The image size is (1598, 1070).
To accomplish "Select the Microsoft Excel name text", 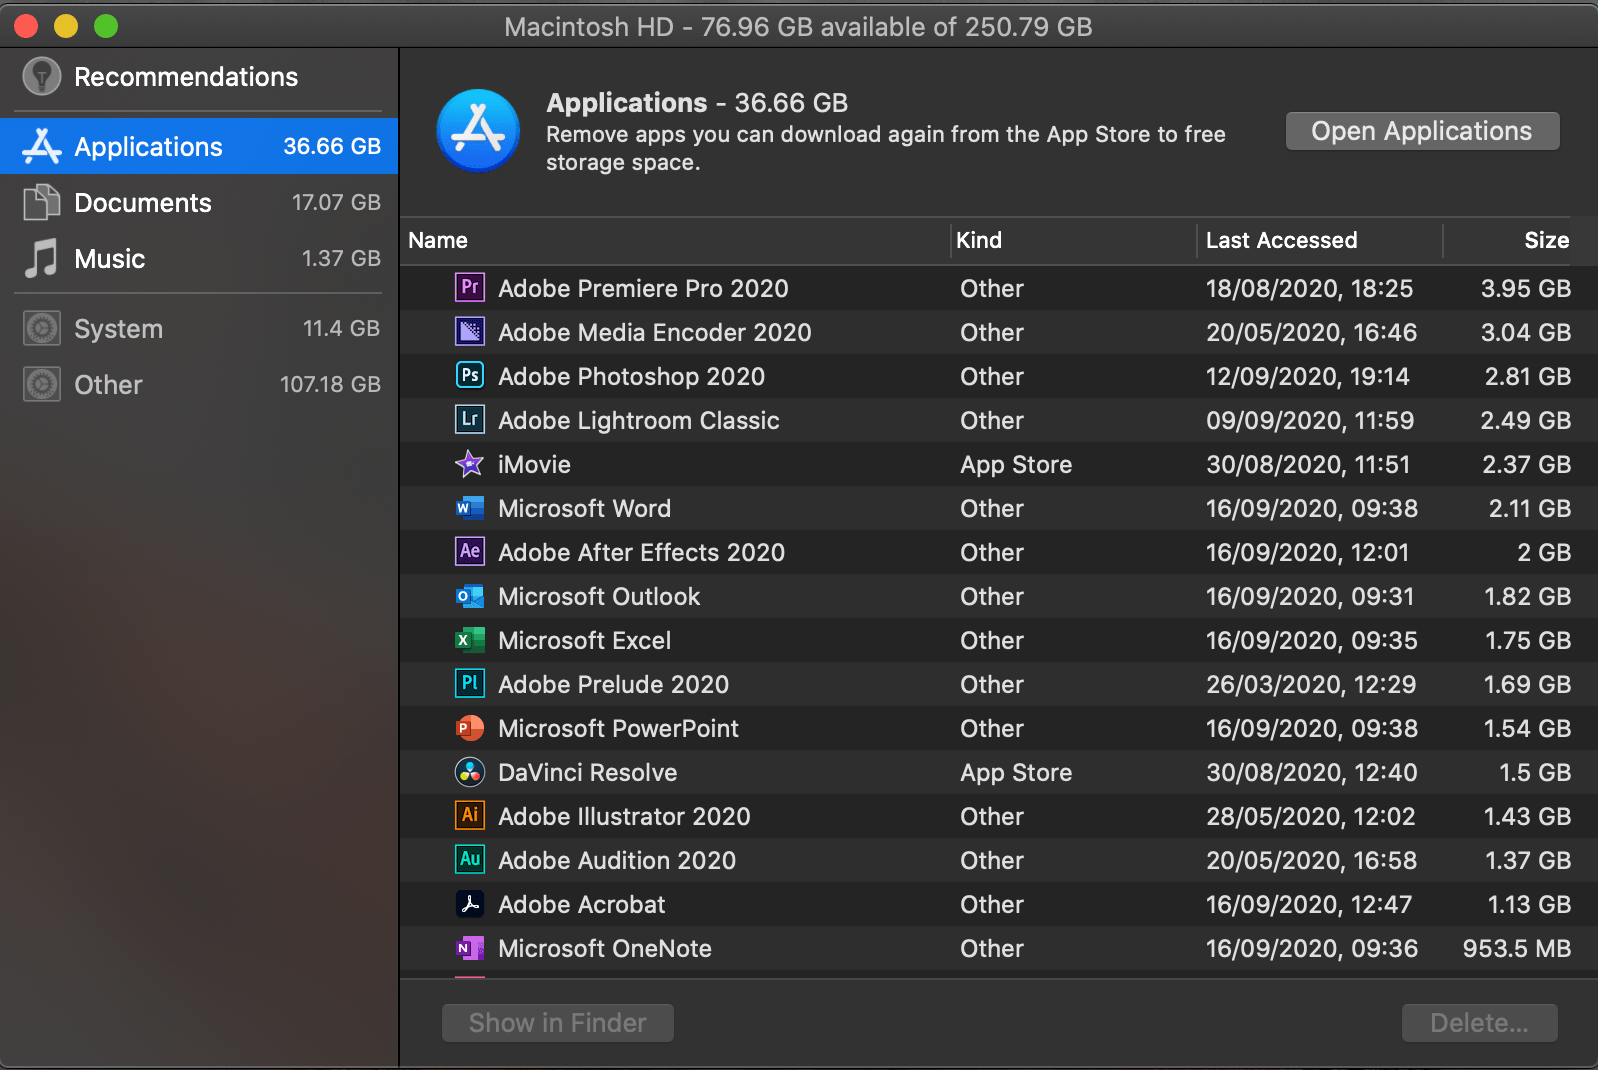I will [584, 640].
